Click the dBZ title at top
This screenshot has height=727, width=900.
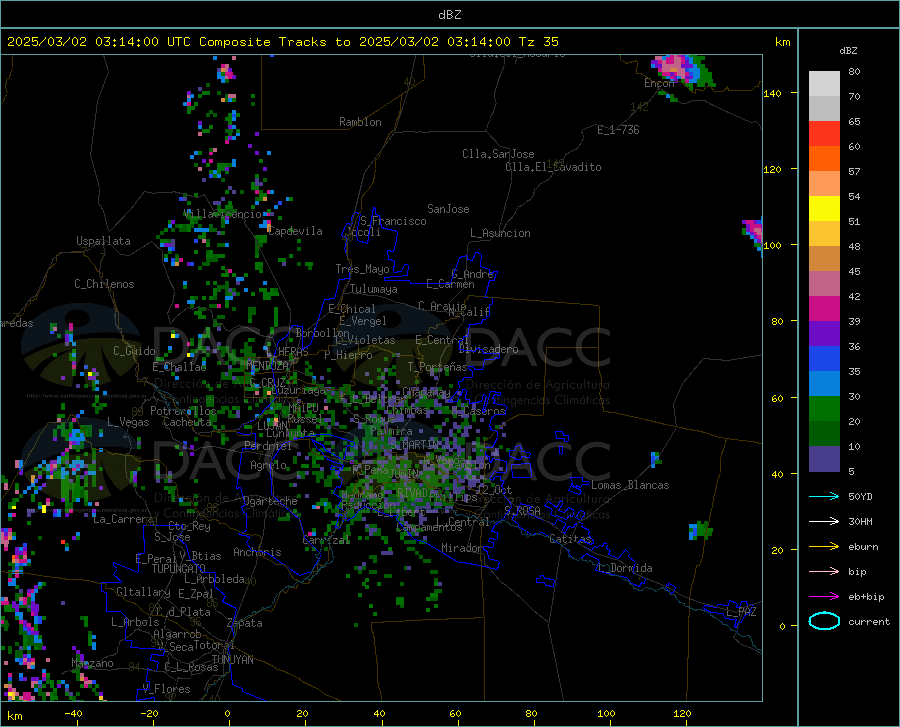tap(449, 15)
